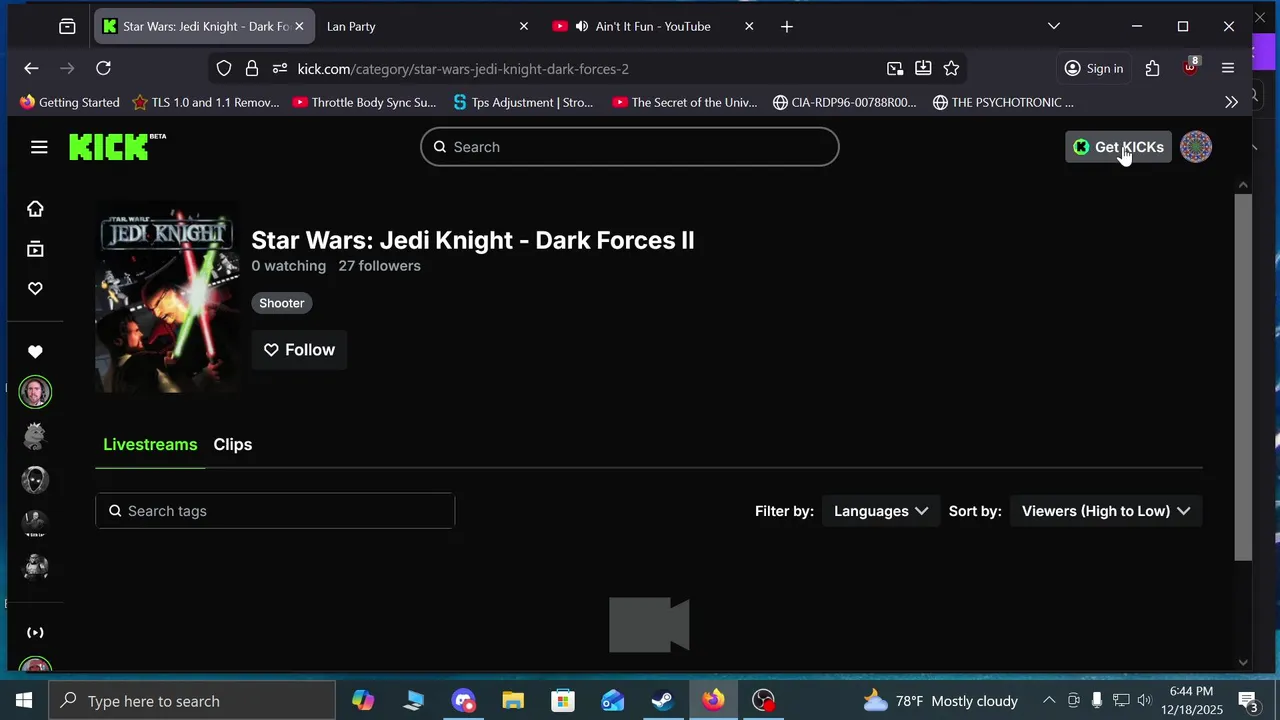The image size is (1280, 720).
Task: Open volume control in system tray
Action: pyautogui.click(x=1144, y=701)
